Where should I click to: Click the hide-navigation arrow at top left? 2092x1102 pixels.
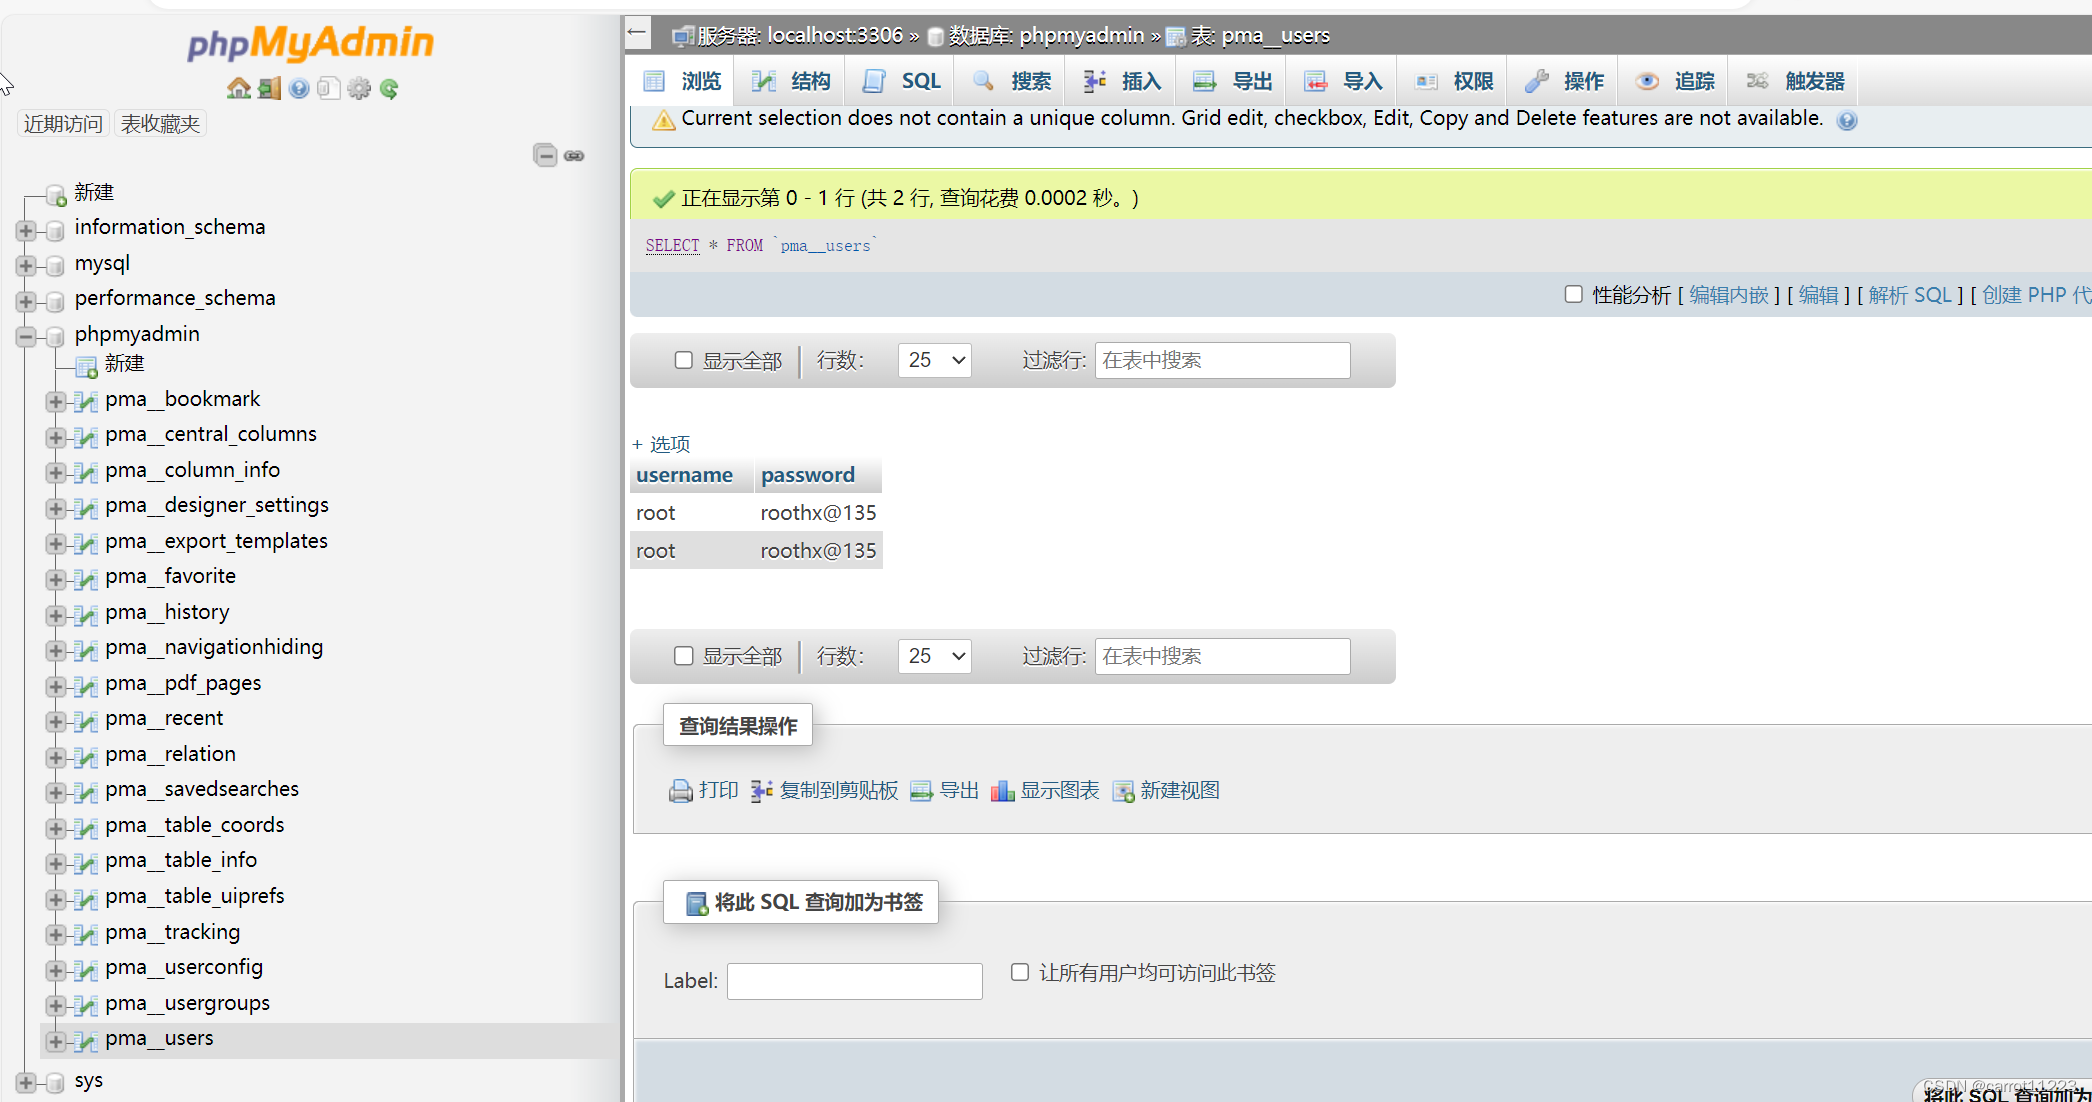click(637, 32)
